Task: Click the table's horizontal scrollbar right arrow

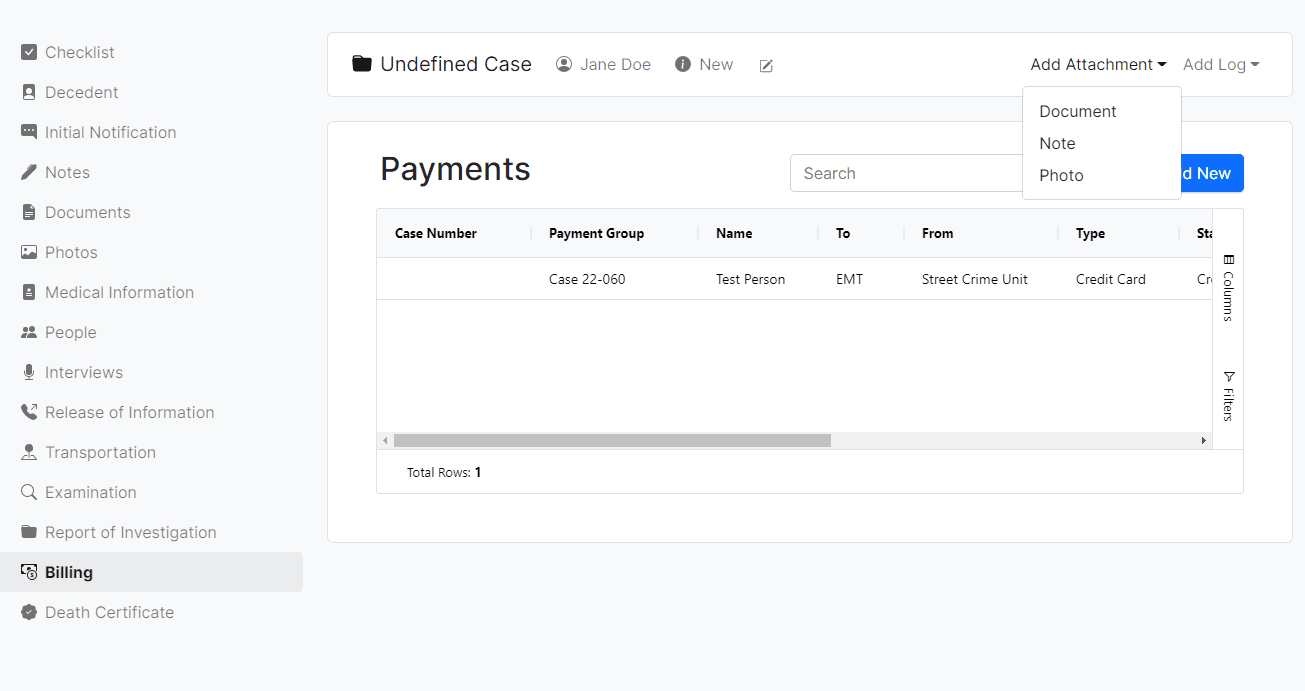Action: click(1204, 439)
